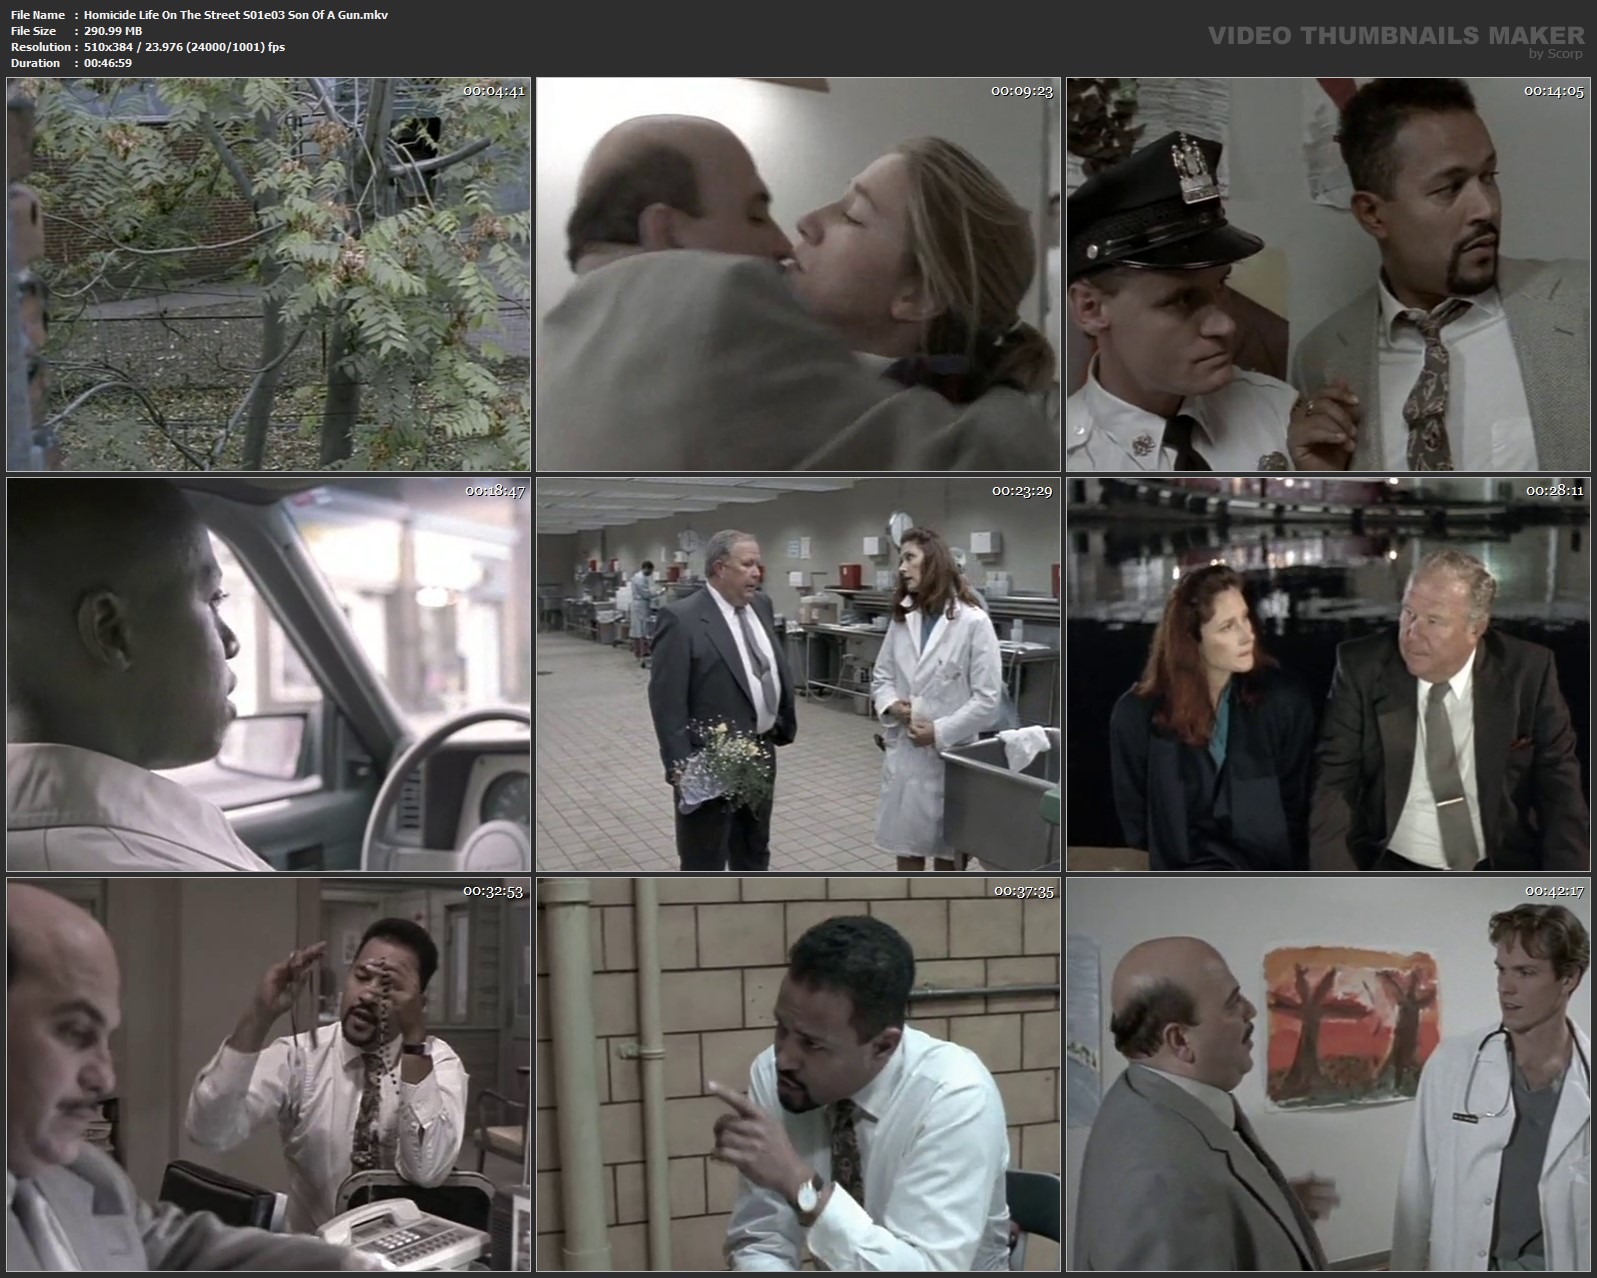Click the file size value 290.99 MB
This screenshot has width=1597, height=1278.
113,31
